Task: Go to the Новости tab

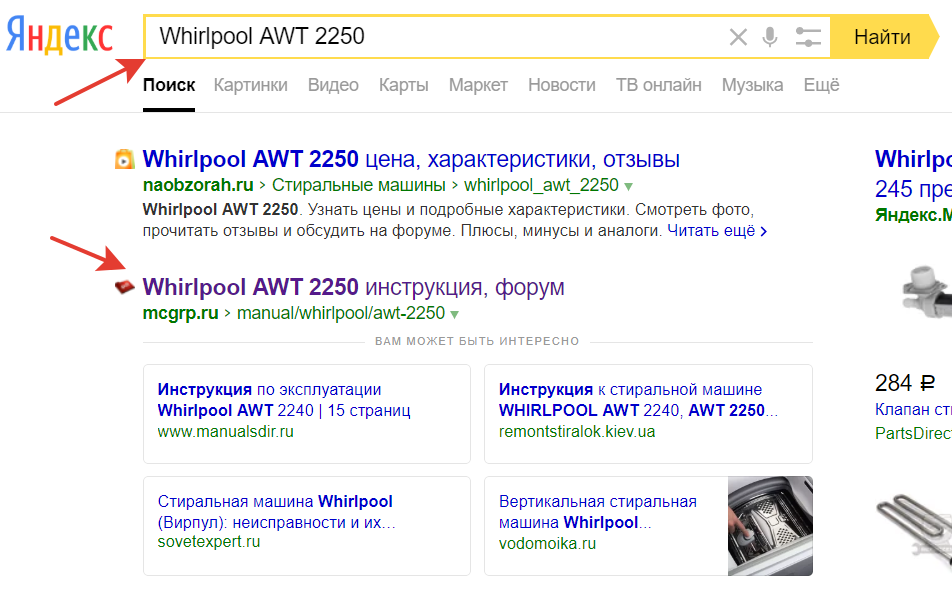Action: click(x=562, y=85)
